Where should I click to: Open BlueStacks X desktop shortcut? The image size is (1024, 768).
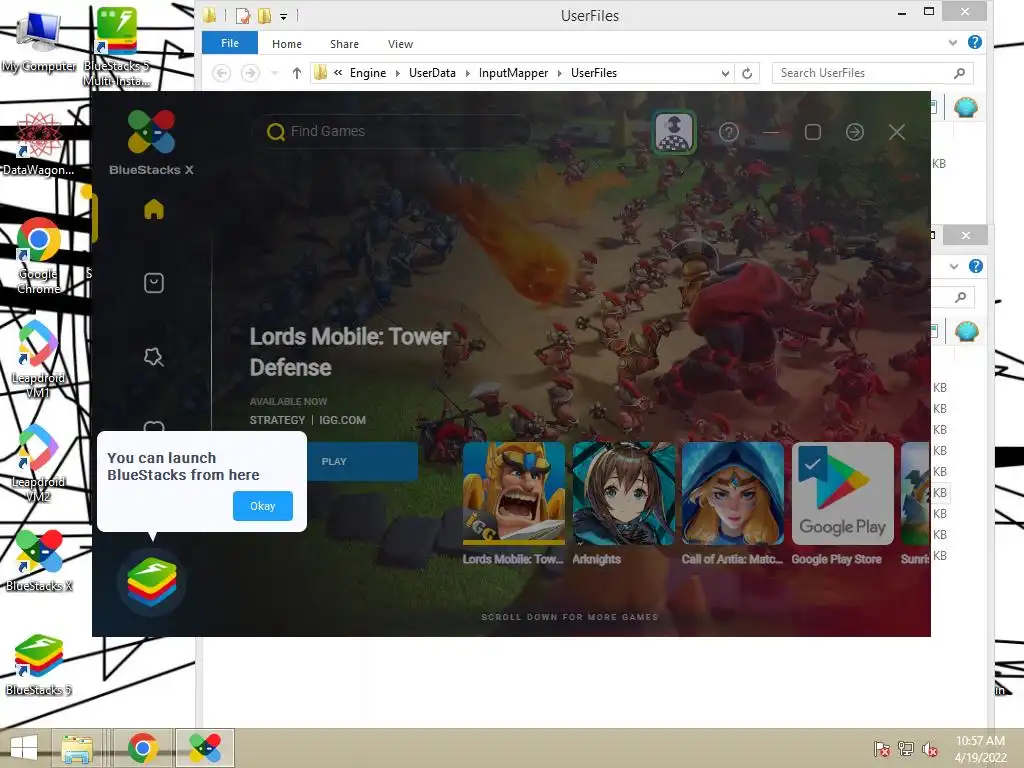click(39, 560)
